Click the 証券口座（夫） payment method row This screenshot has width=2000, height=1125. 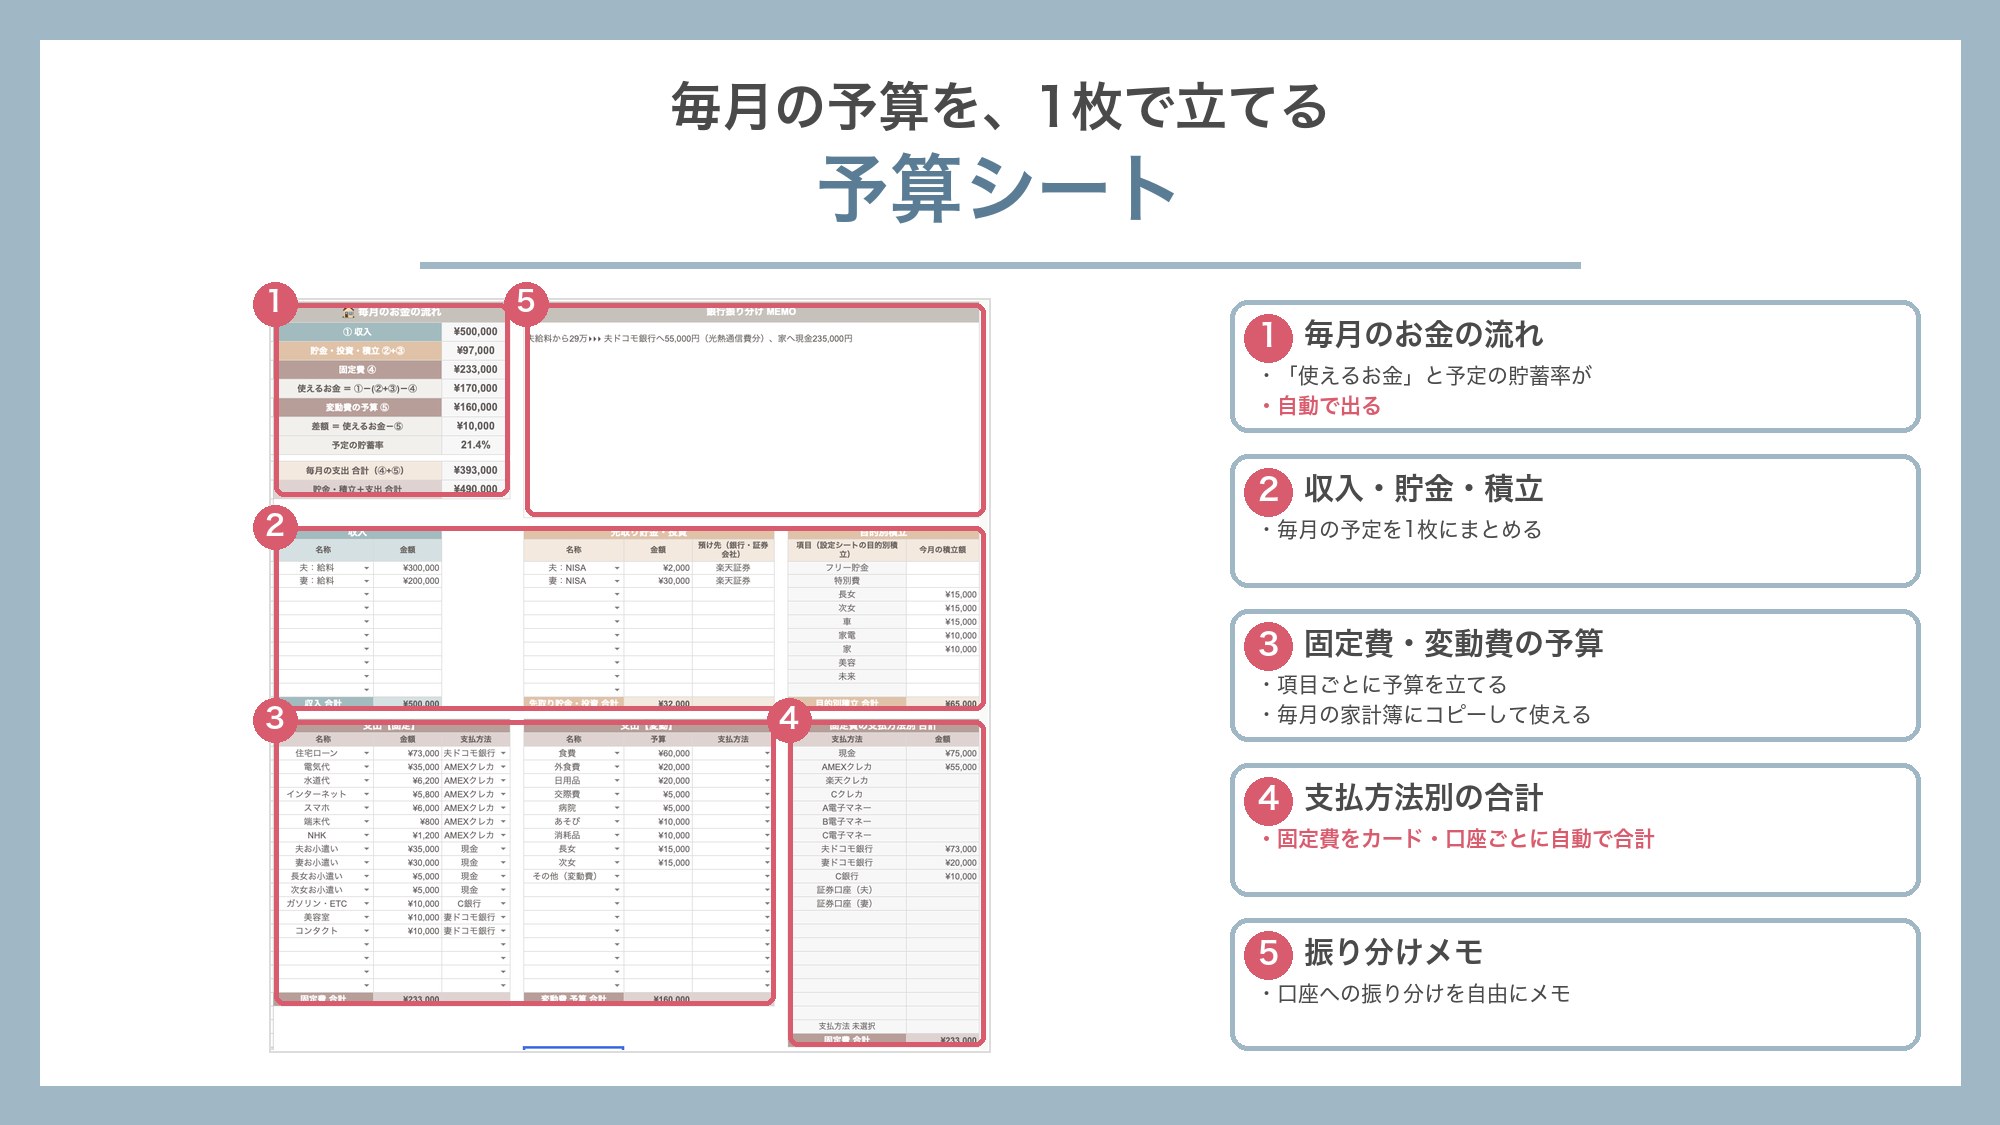point(845,890)
